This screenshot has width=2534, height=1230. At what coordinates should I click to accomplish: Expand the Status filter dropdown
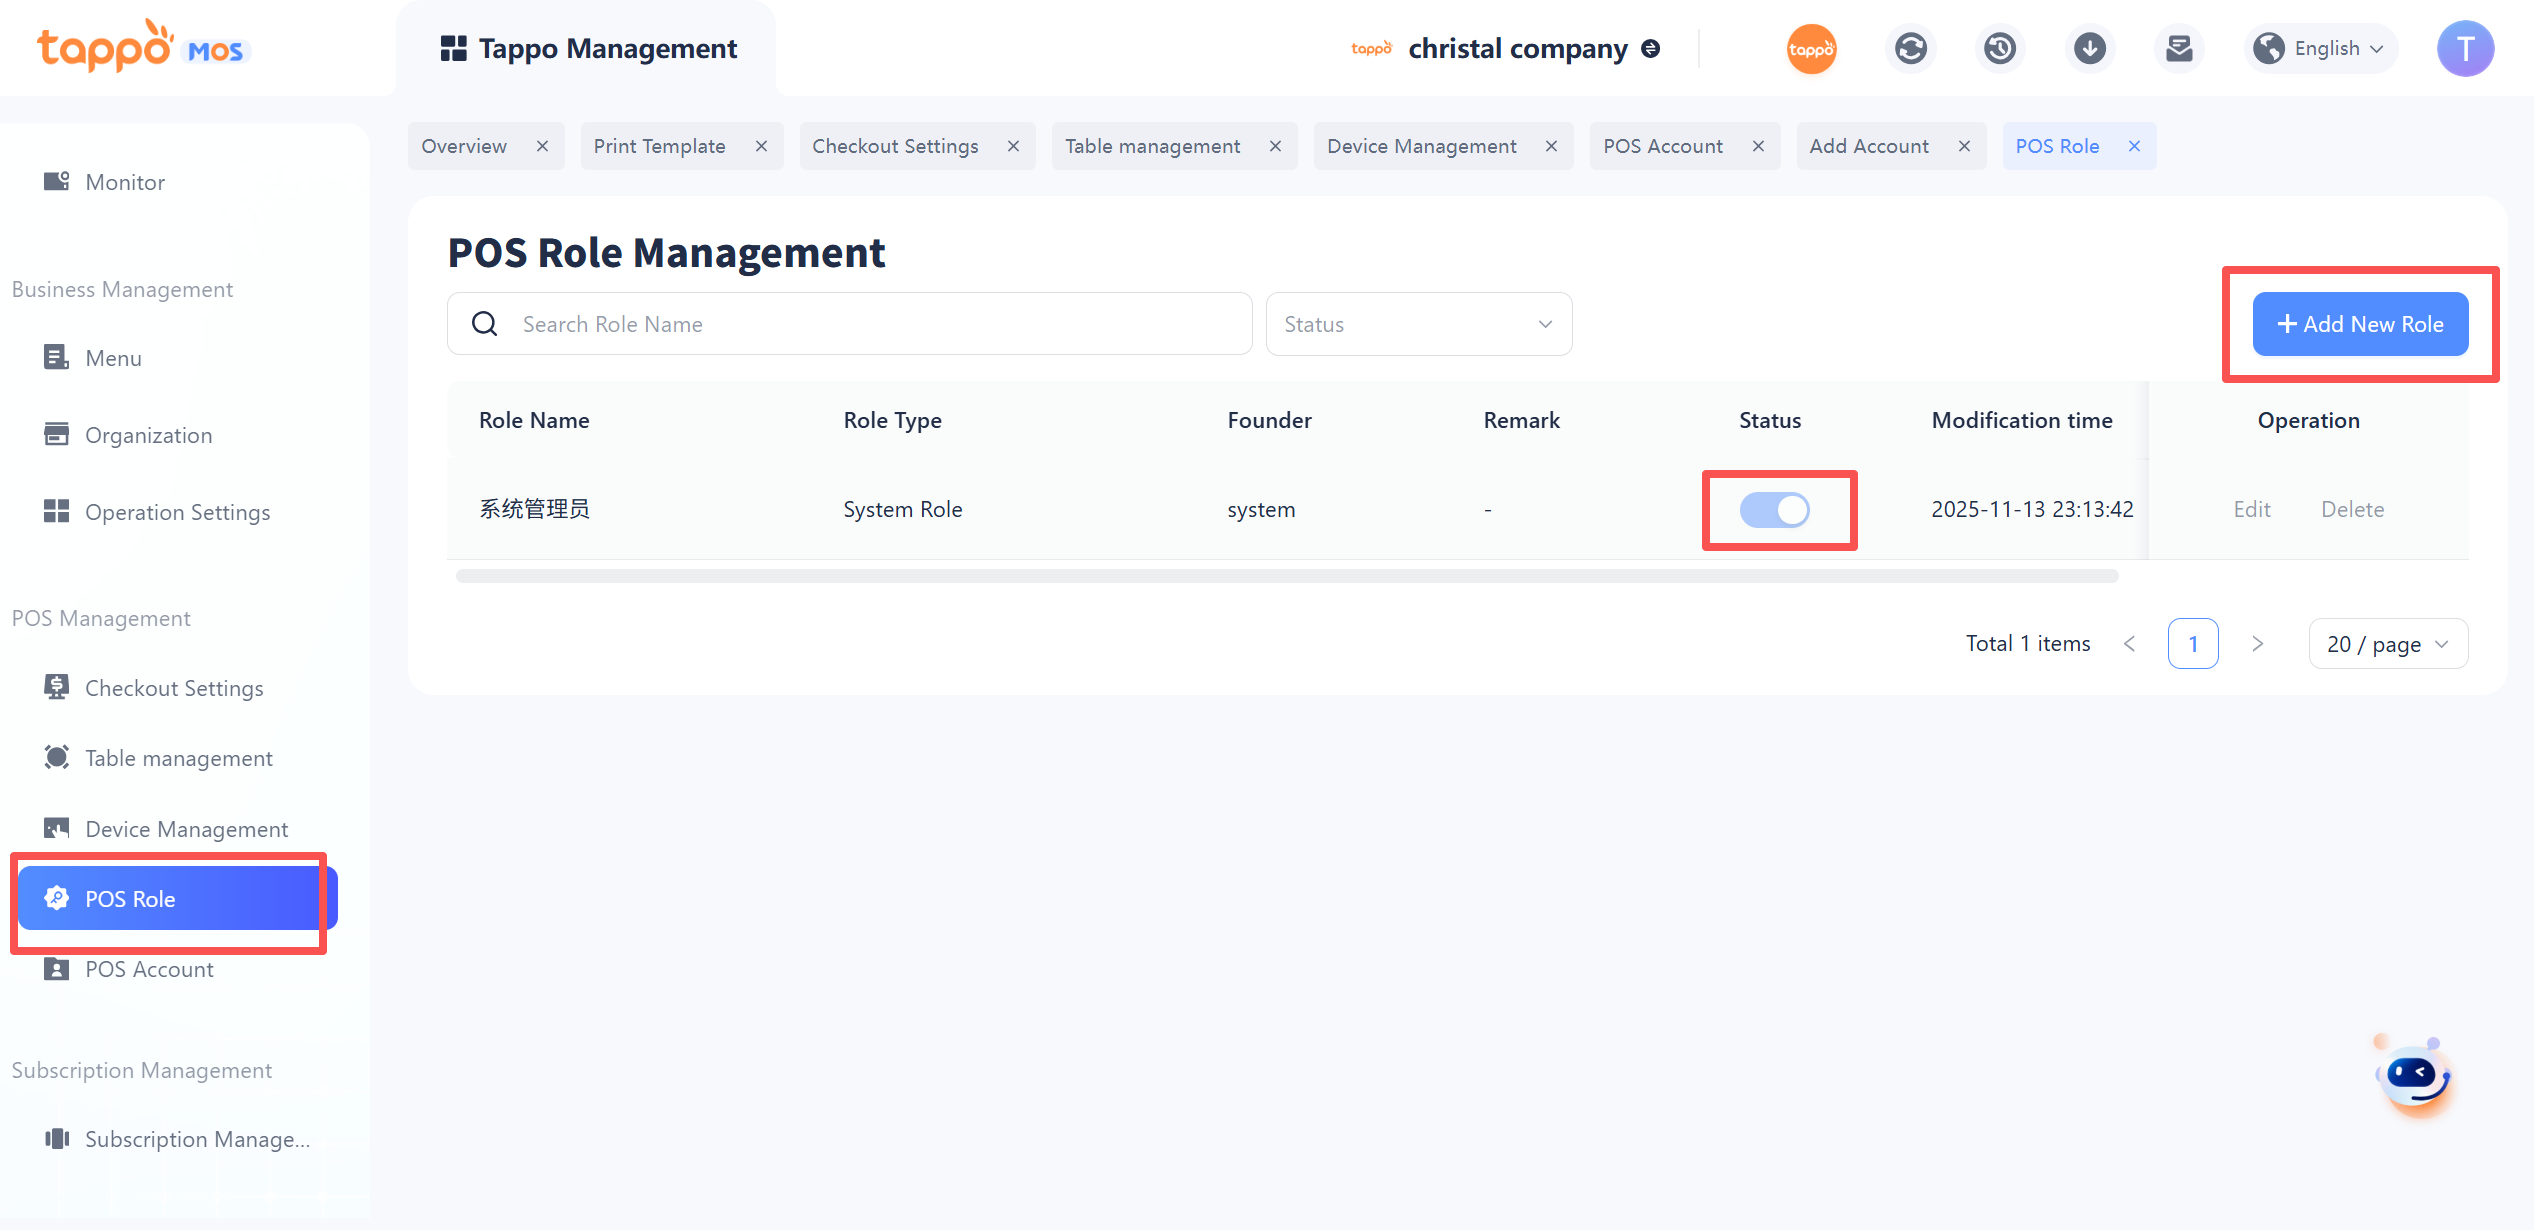(1418, 324)
